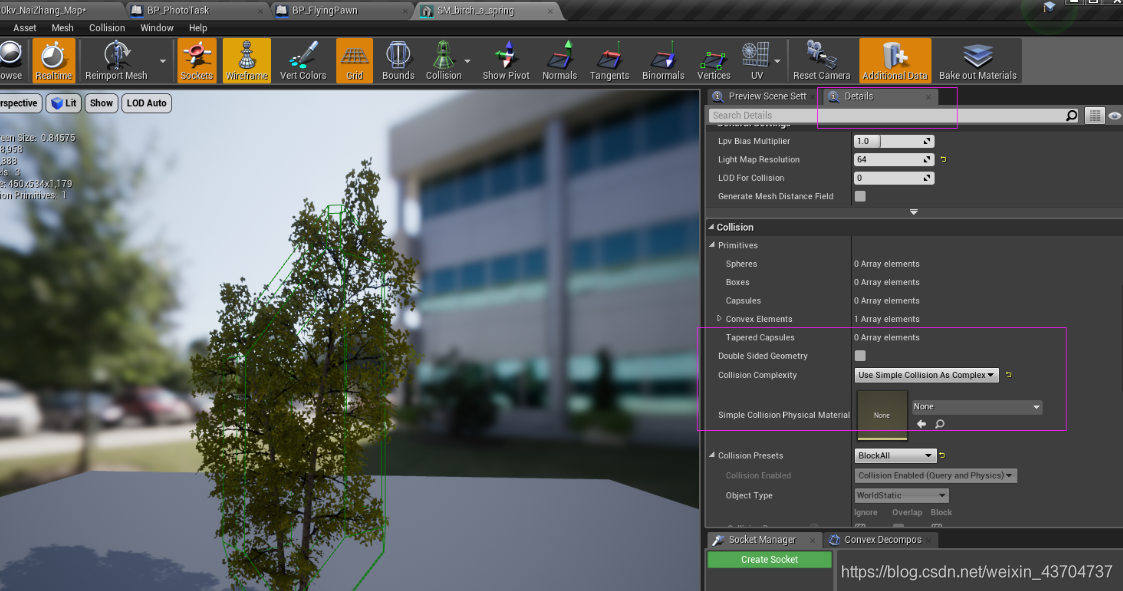Show mesh Tangents
This screenshot has height=591, width=1123.
point(609,61)
